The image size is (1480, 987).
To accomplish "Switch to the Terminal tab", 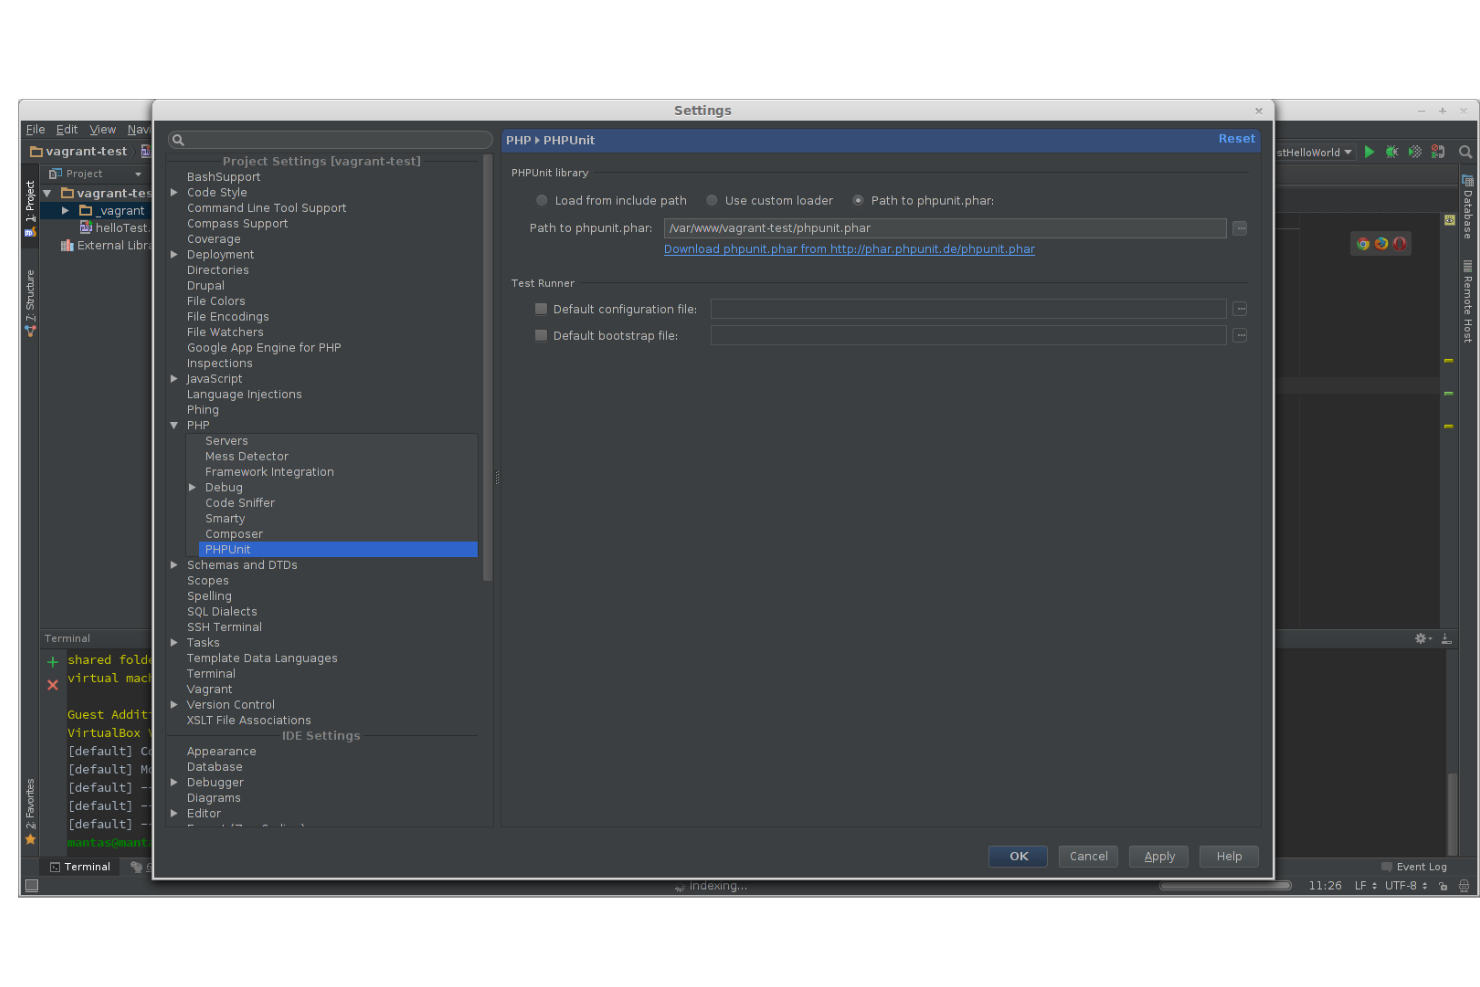I will tap(80, 866).
